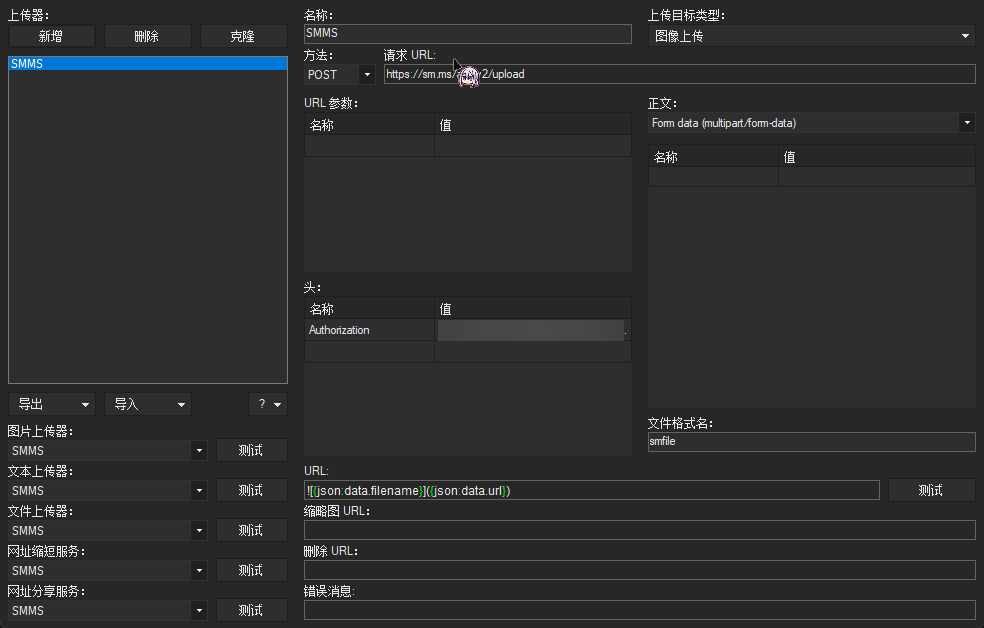Click the 名称 column header in 正文 table
This screenshot has width=984, height=628.
point(713,157)
